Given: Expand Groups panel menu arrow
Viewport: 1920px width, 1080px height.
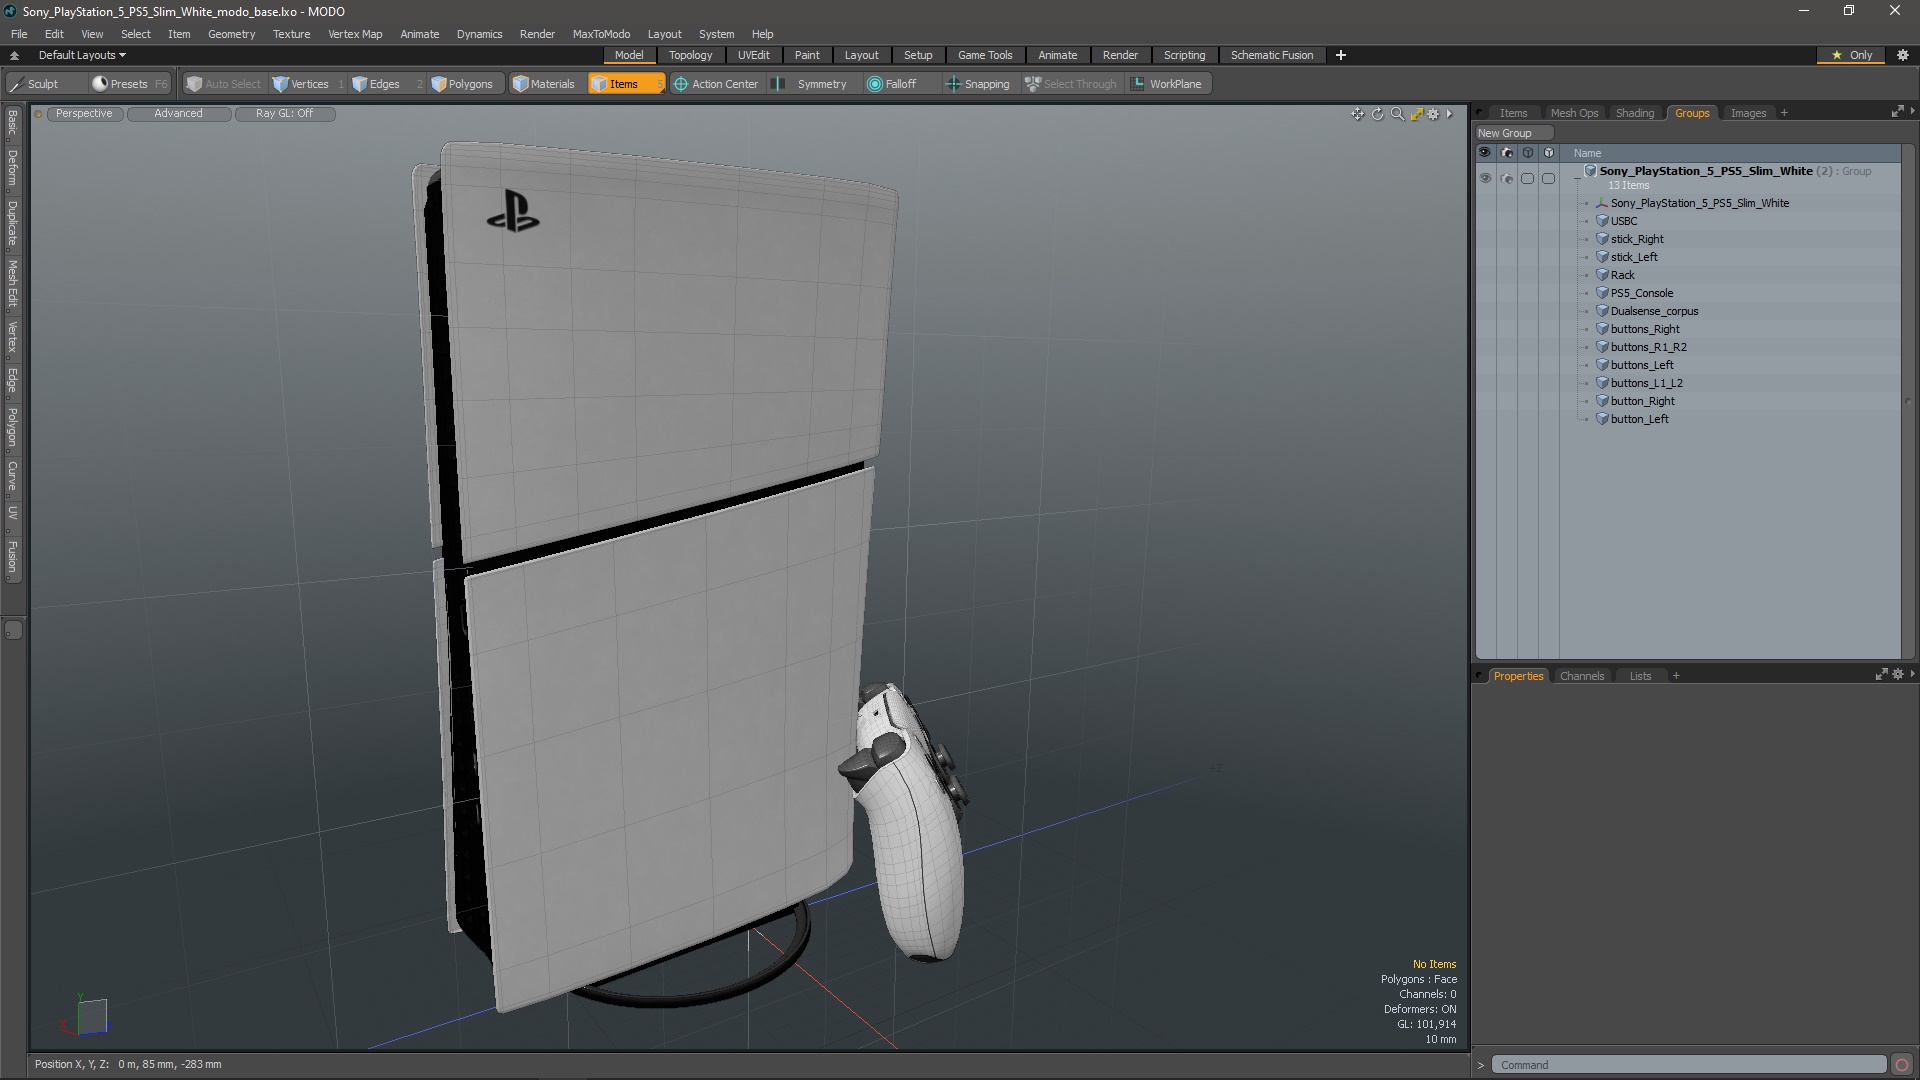Looking at the screenshot, I should (x=1912, y=112).
